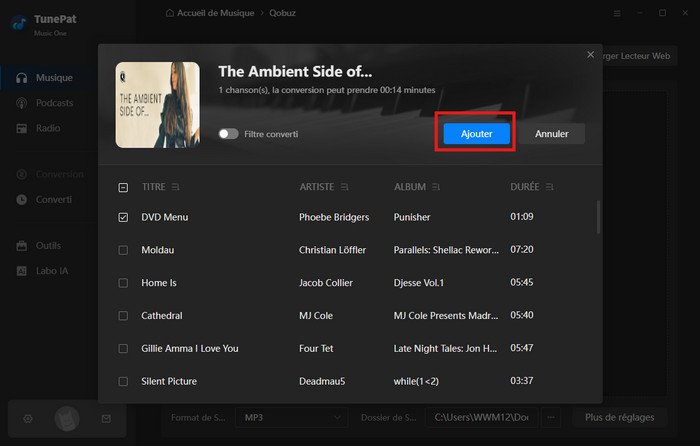This screenshot has width=700, height=446.
Task: Click the Jacob Collier artist text
Action: pos(326,283)
